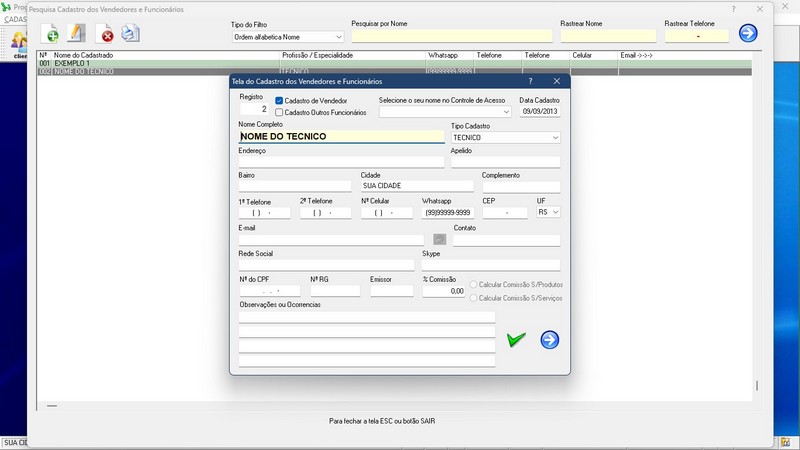Close the Tela do Cadastro dialog
This screenshot has width=800, height=450.
(557, 81)
